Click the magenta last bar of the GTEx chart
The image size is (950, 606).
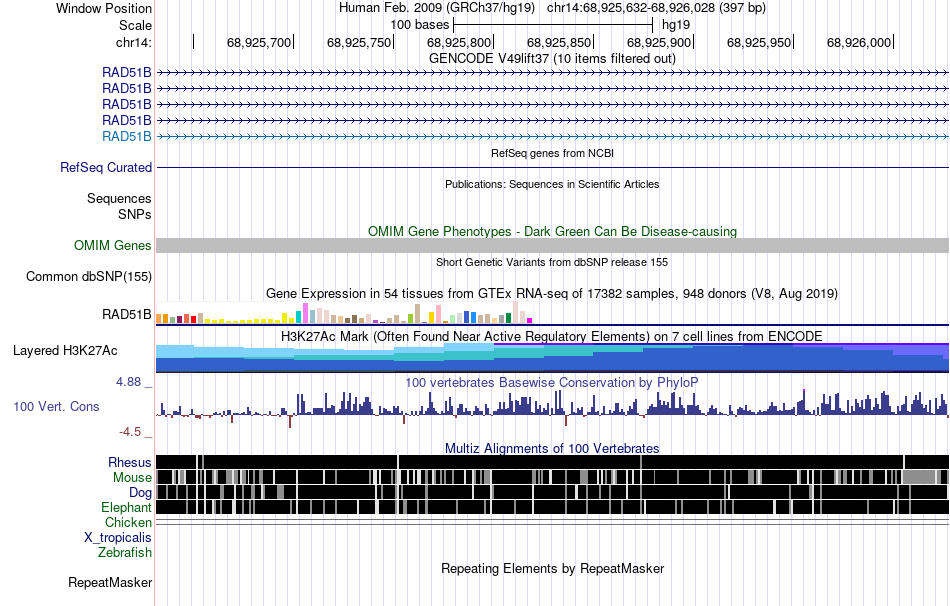click(530, 320)
